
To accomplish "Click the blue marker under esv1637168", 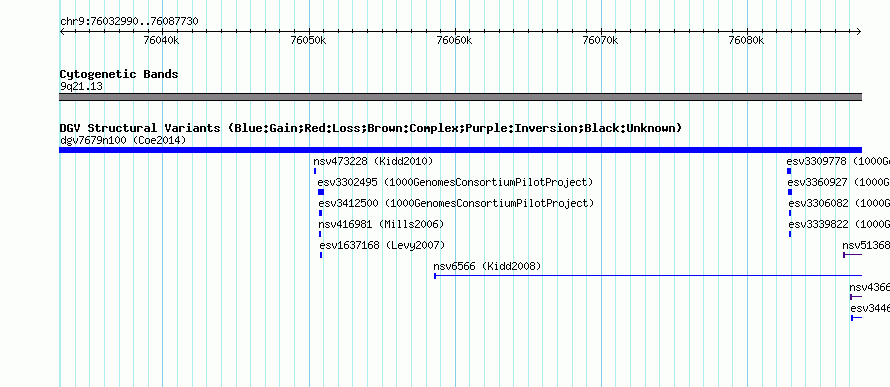I will click(x=321, y=255).
